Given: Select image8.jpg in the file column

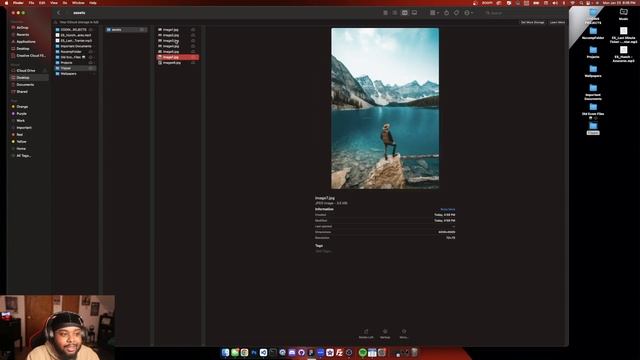Looking at the screenshot, I should [x=177, y=63].
